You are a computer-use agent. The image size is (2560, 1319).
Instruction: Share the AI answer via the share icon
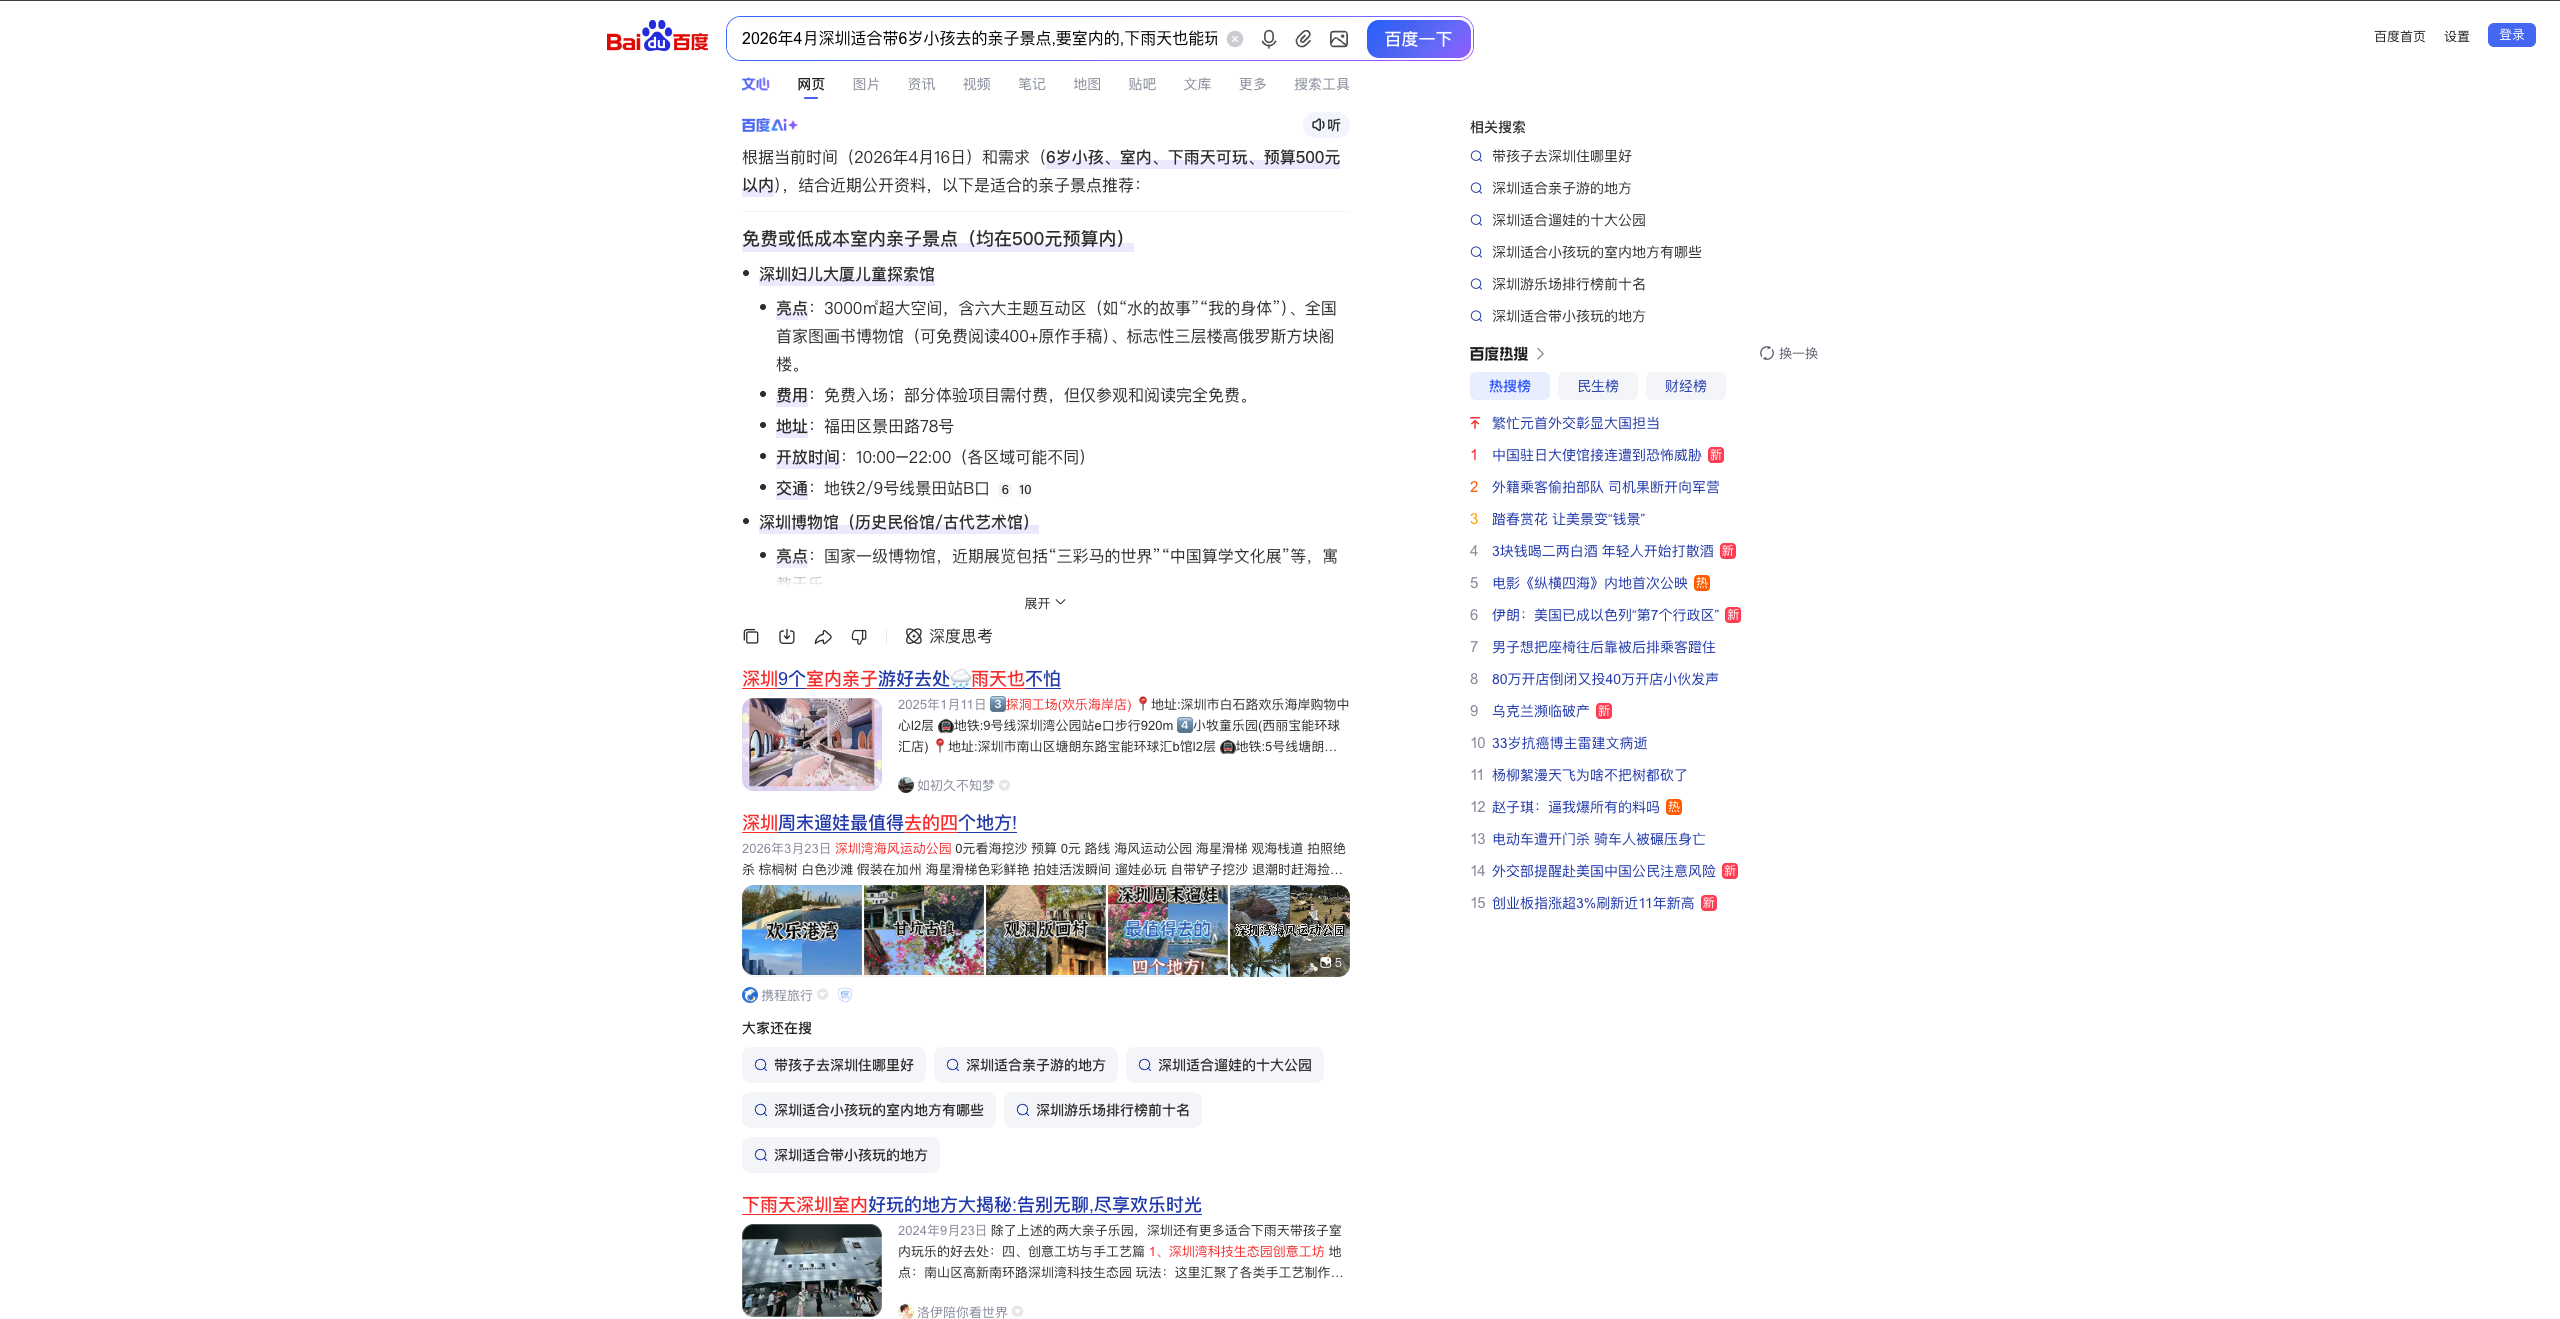pos(823,636)
